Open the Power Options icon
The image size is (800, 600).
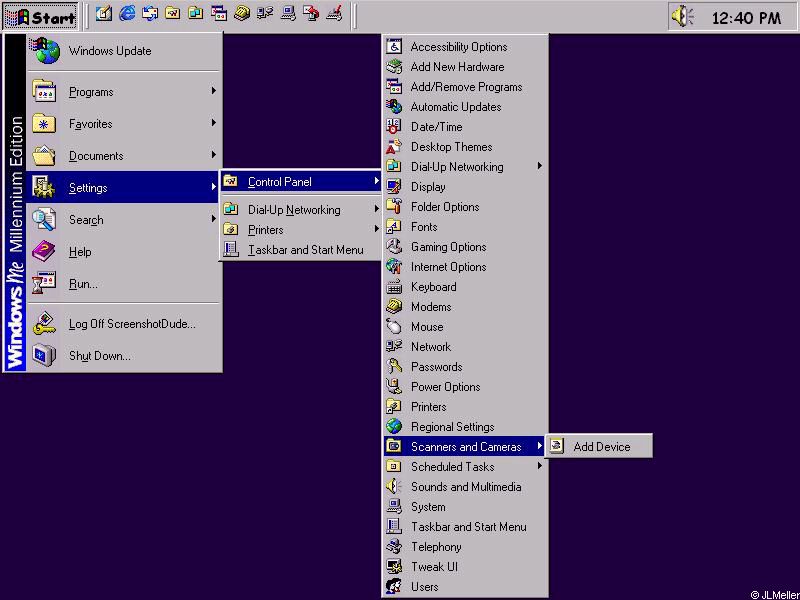pos(394,387)
